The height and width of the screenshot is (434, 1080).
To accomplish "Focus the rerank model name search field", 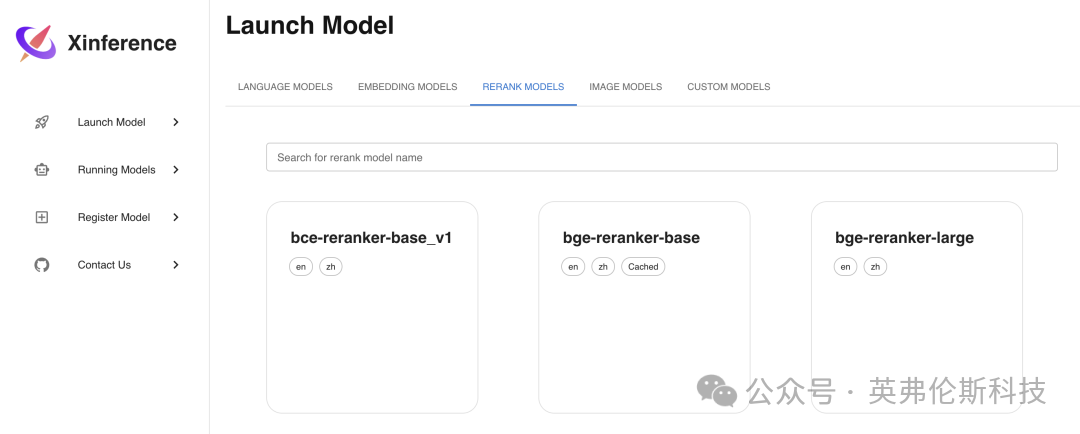I will tap(662, 157).
